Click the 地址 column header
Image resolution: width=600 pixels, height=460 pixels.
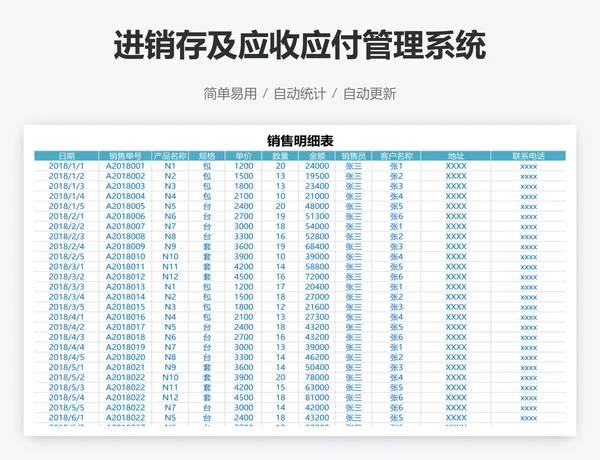tap(456, 156)
